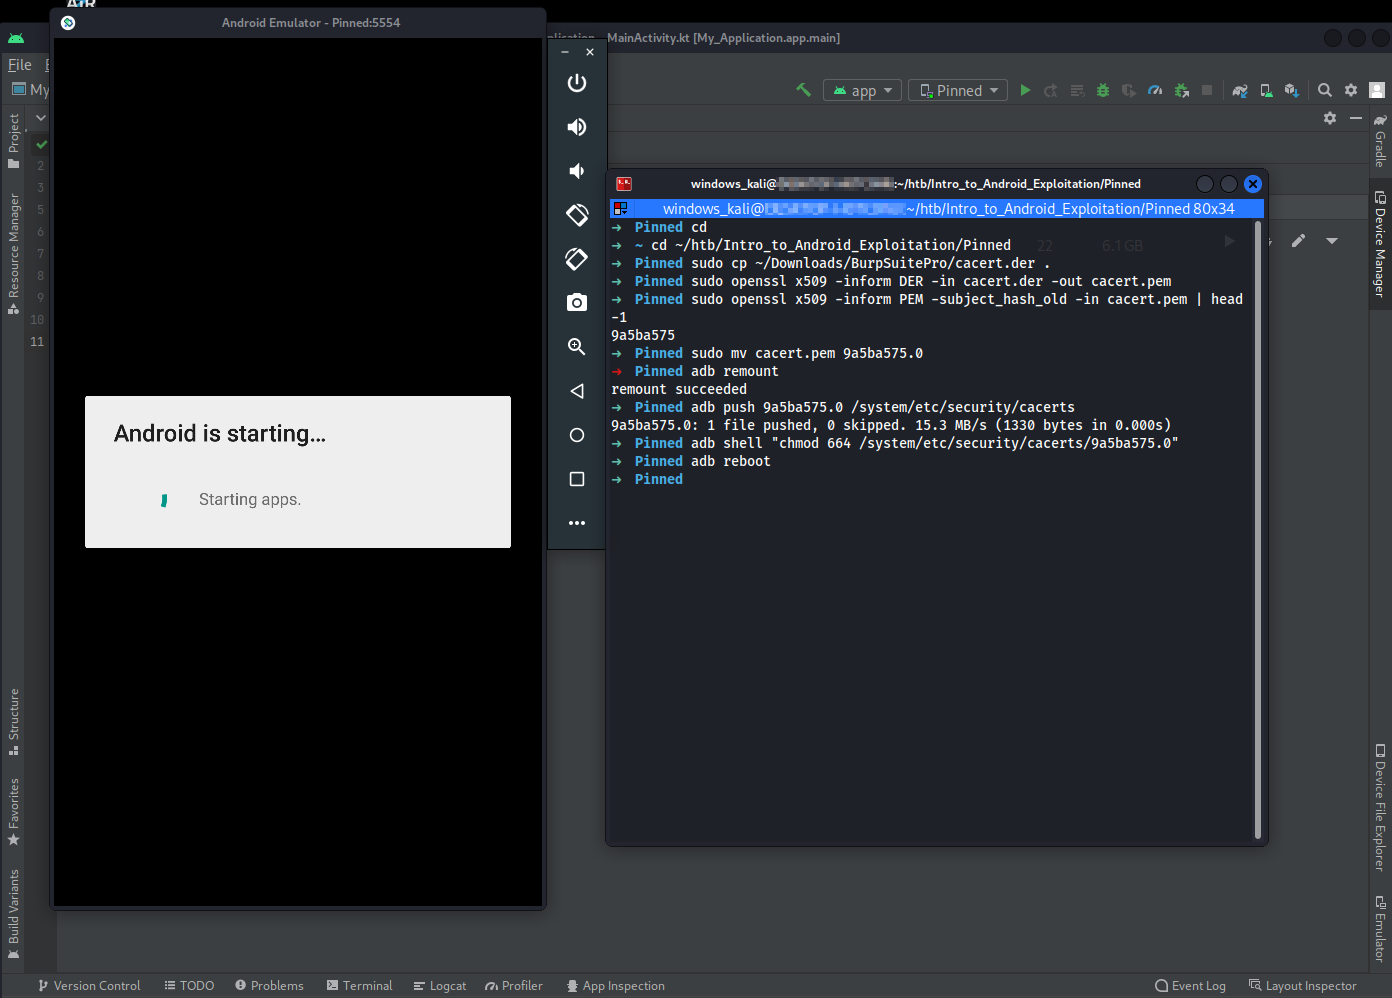Debug app with the green bug icon
The height and width of the screenshot is (998, 1392).
coord(1103,90)
